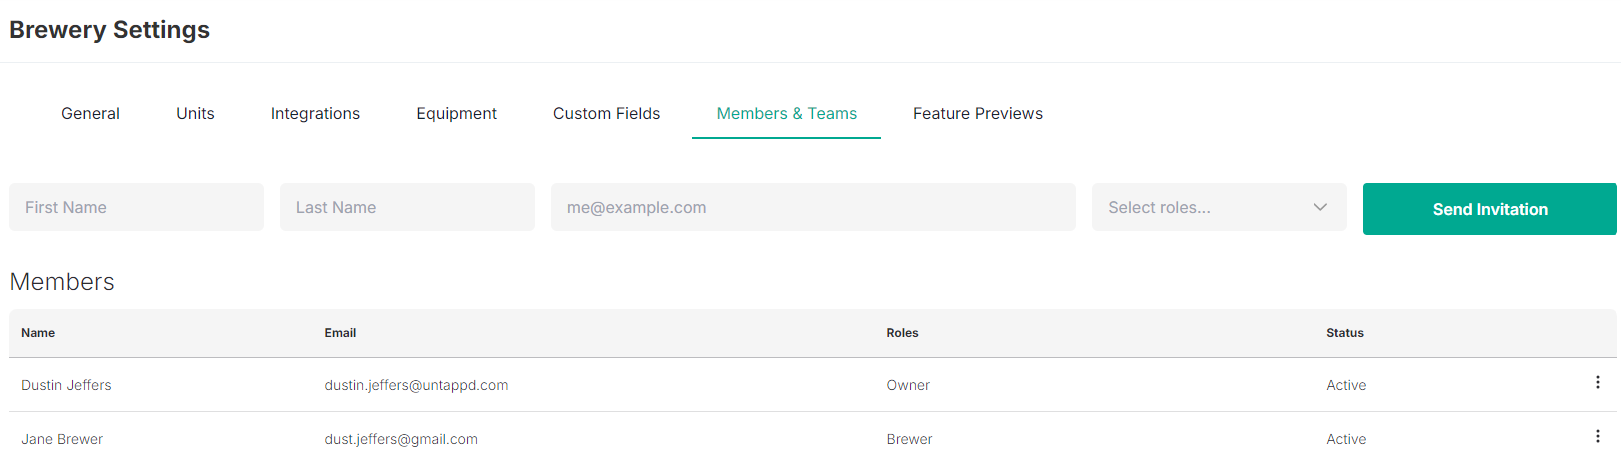Click the Roles column header
This screenshot has height=462, width=1621.
pyautogui.click(x=902, y=333)
